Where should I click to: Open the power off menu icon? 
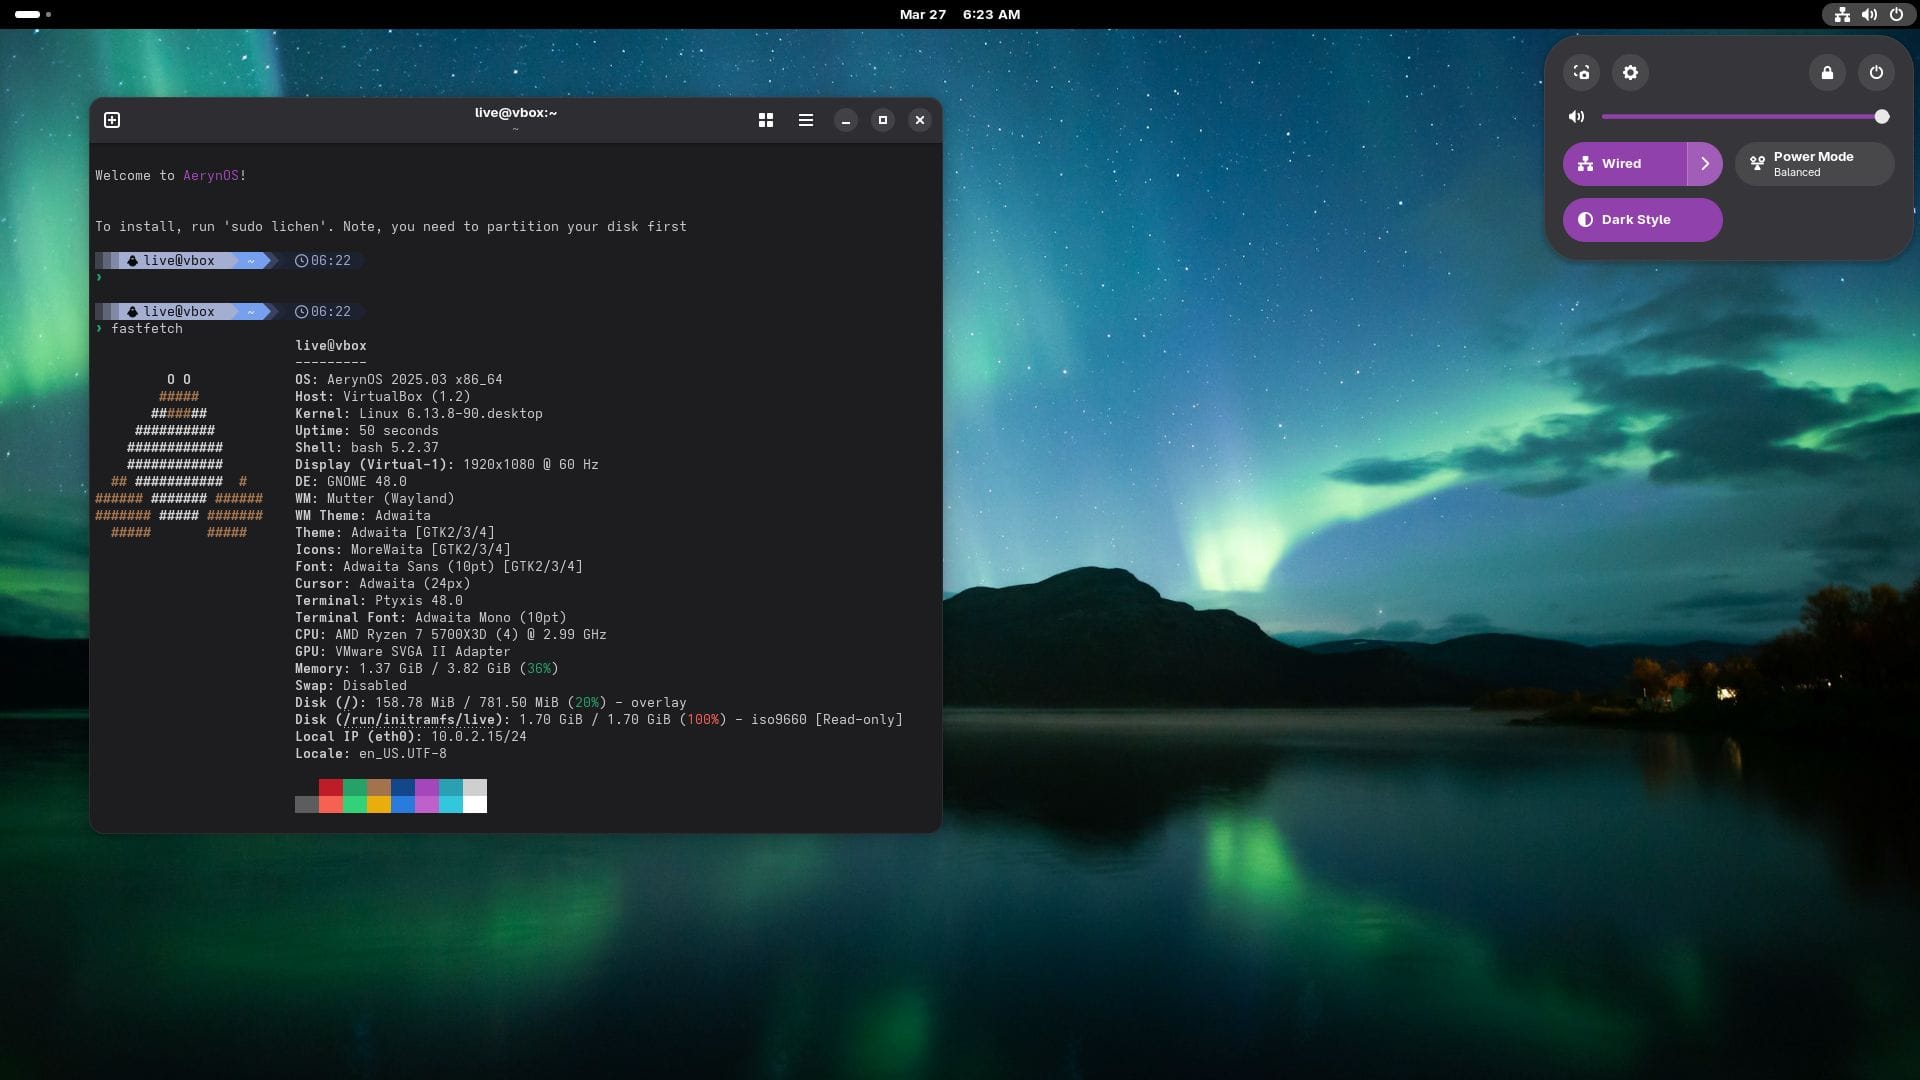(x=1875, y=72)
